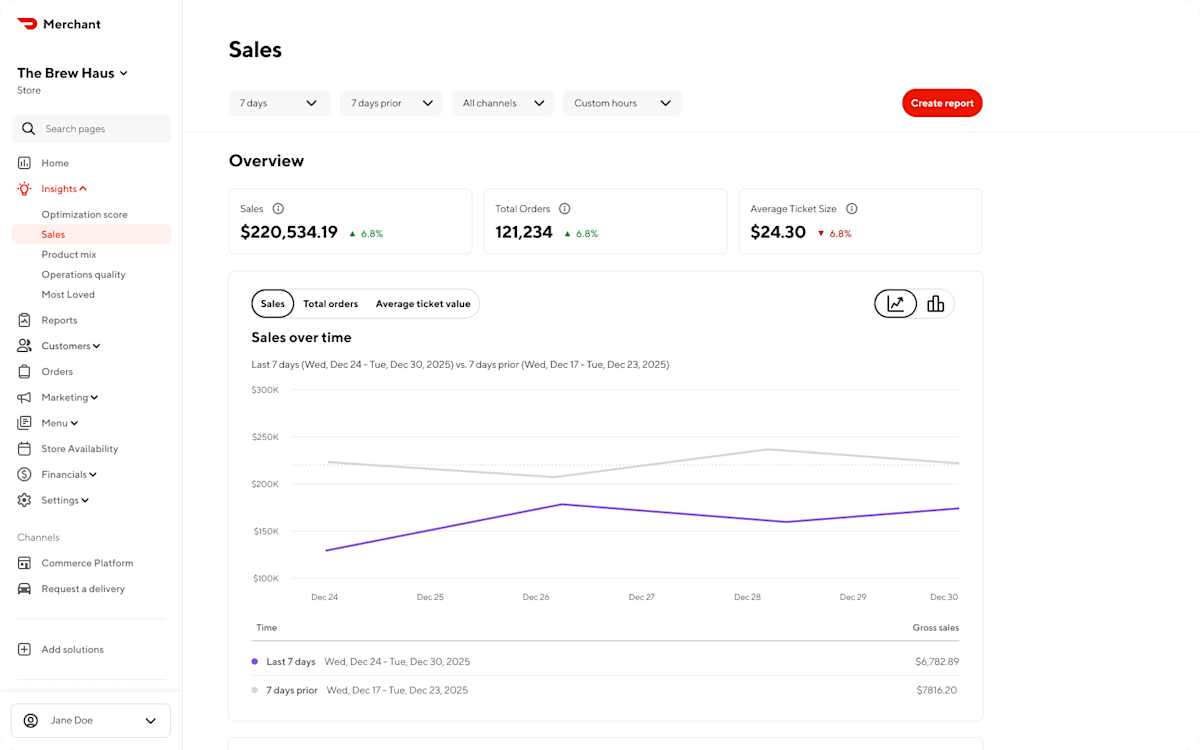Select Most Loved under Insights
The width and height of the screenshot is (1200, 750).
68,294
